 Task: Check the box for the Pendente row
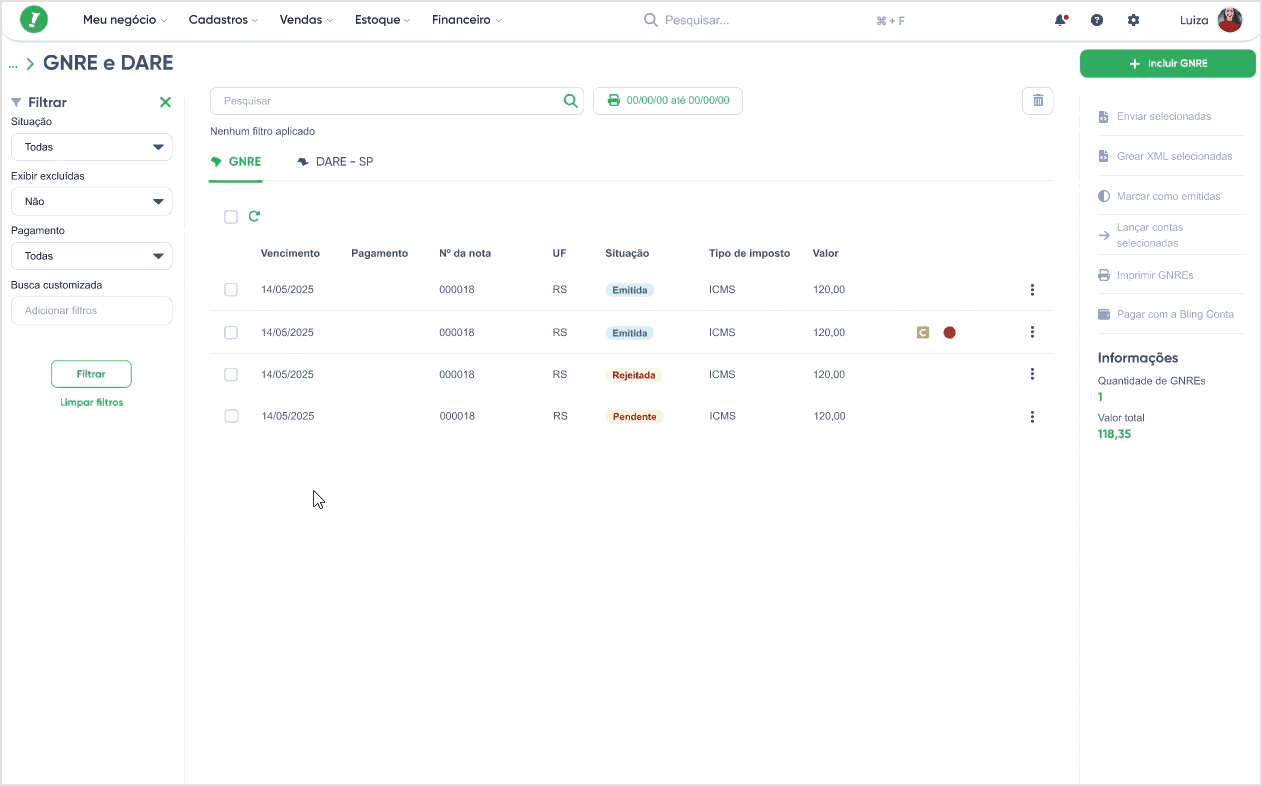(x=231, y=416)
